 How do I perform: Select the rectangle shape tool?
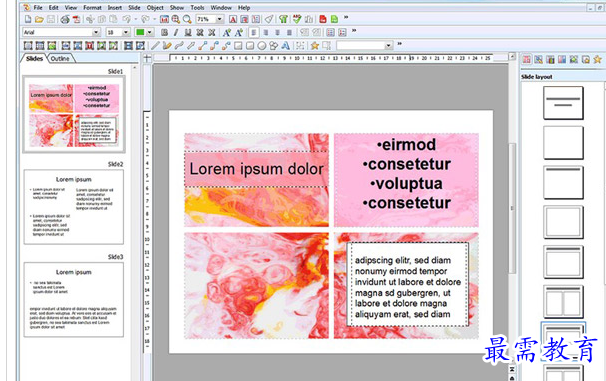[x=238, y=46]
